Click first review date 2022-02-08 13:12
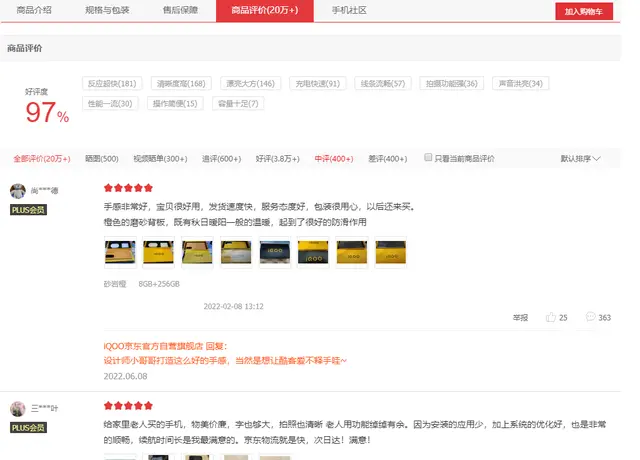Image resolution: width=640 pixels, height=460 pixels. pos(233,307)
